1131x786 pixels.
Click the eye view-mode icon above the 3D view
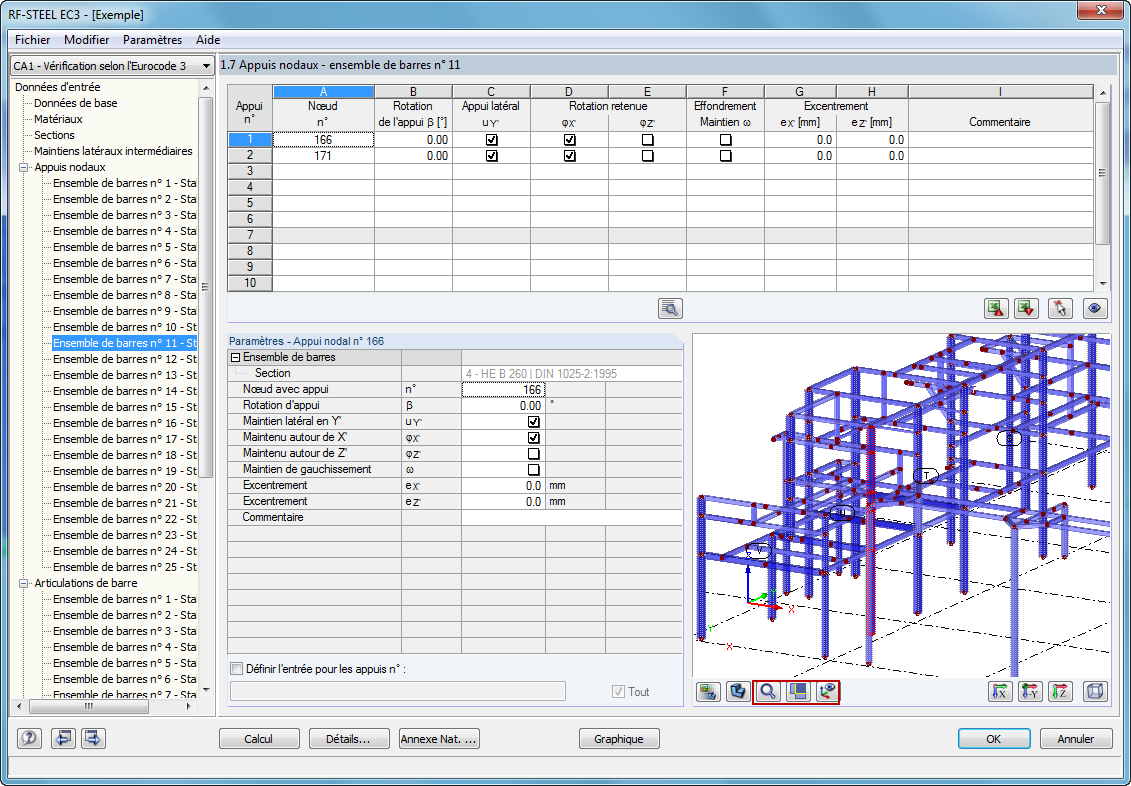1094,309
